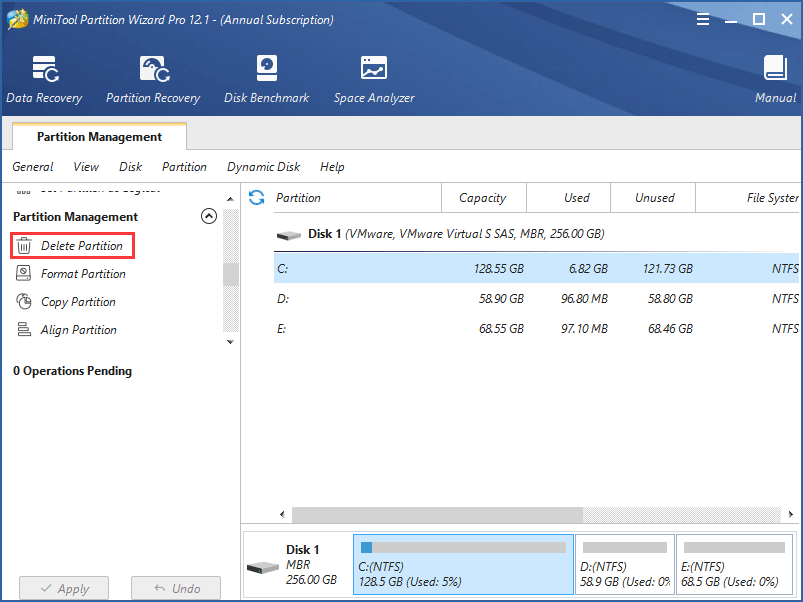The width and height of the screenshot is (803, 602).
Task: Click the 6.82 GB used cell
Action: [x=588, y=269]
